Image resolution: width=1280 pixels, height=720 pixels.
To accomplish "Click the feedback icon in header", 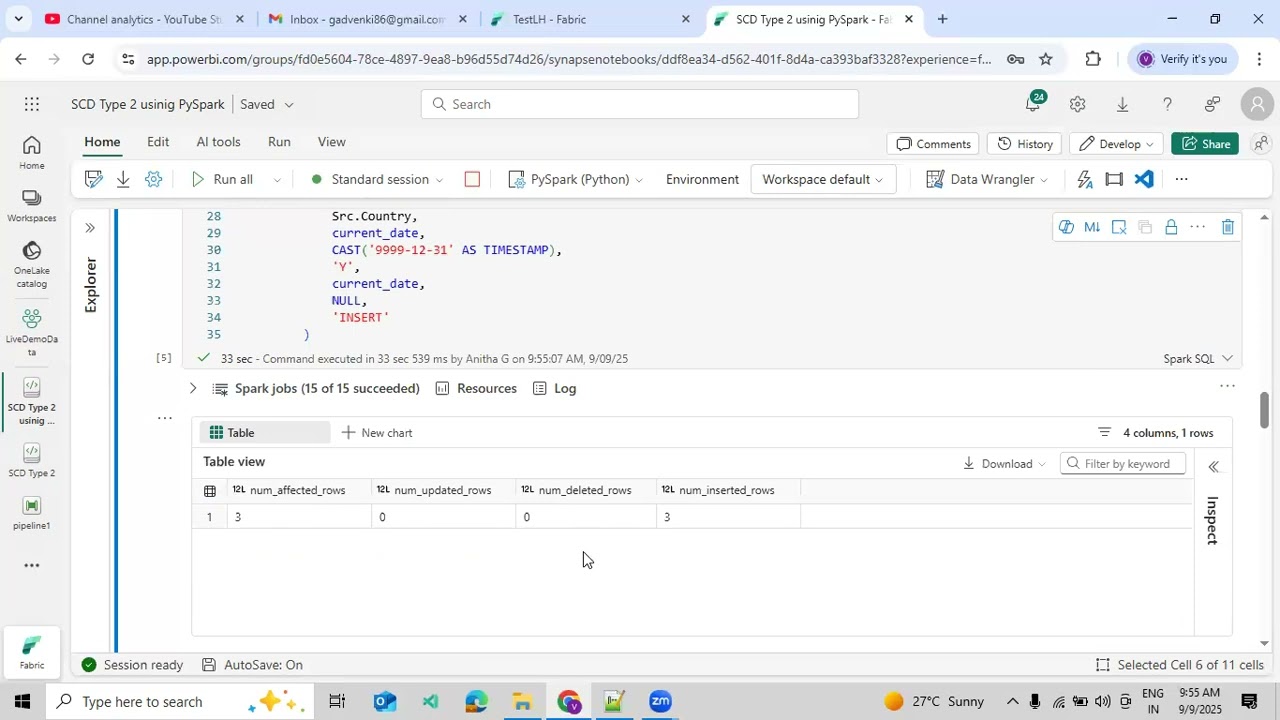I will (x=1212, y=104).
